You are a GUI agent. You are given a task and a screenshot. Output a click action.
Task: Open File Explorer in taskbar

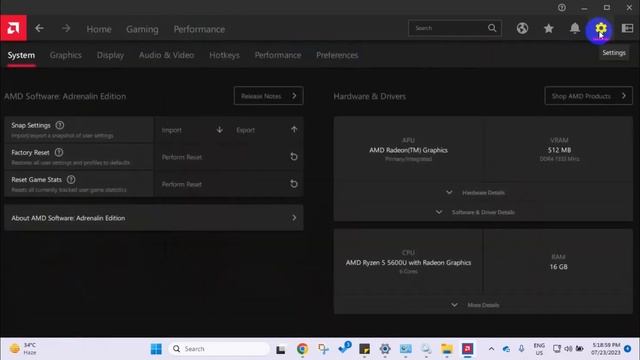coord(447,349)
